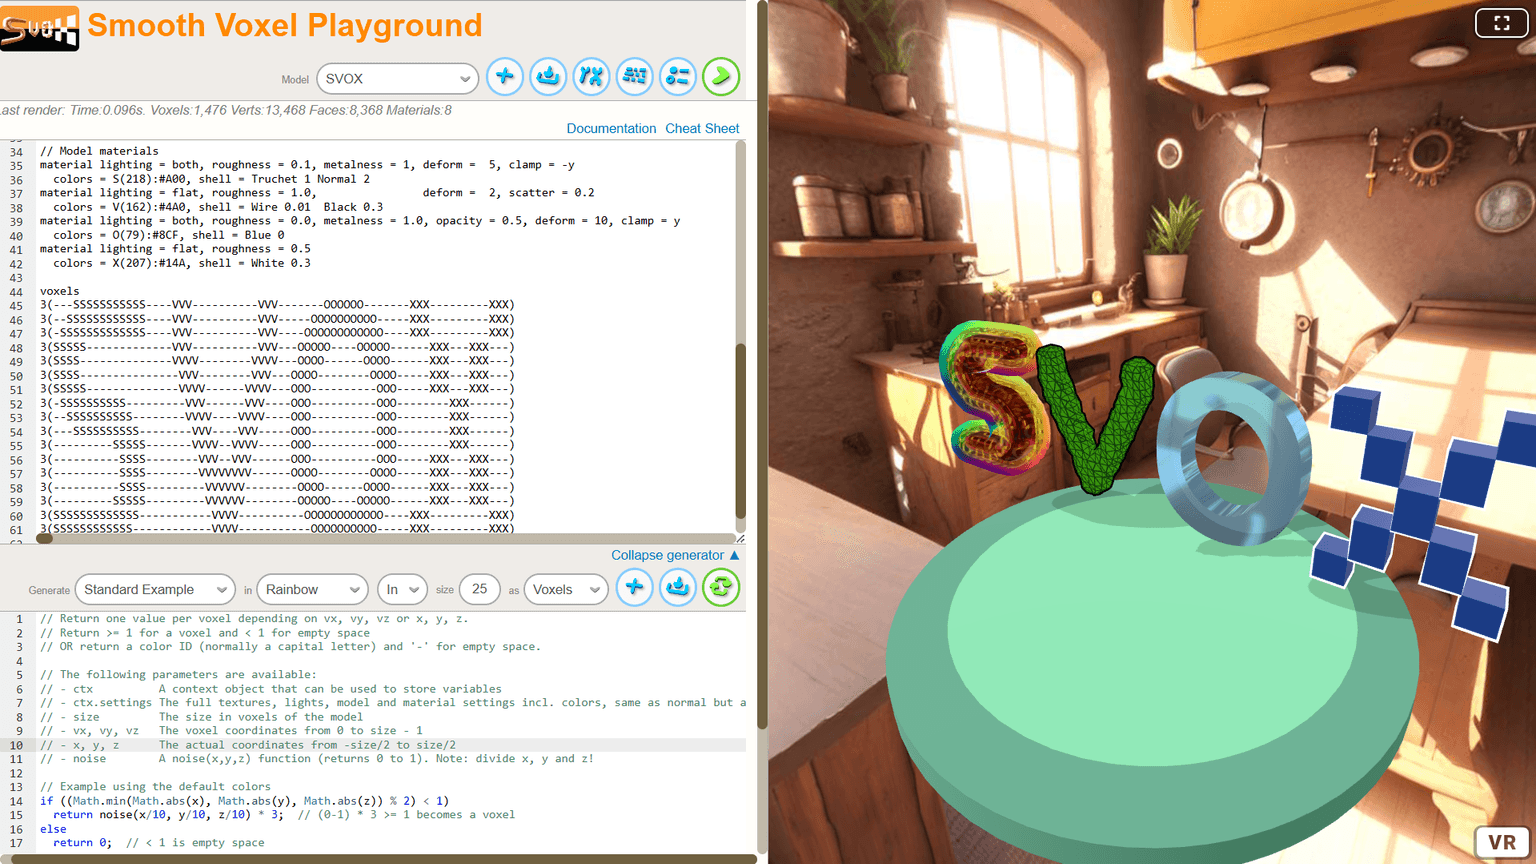The width and height of the screenshot is (1536, 864).
Task: Open the tools (wrench) icon
Action: [591, 76]
